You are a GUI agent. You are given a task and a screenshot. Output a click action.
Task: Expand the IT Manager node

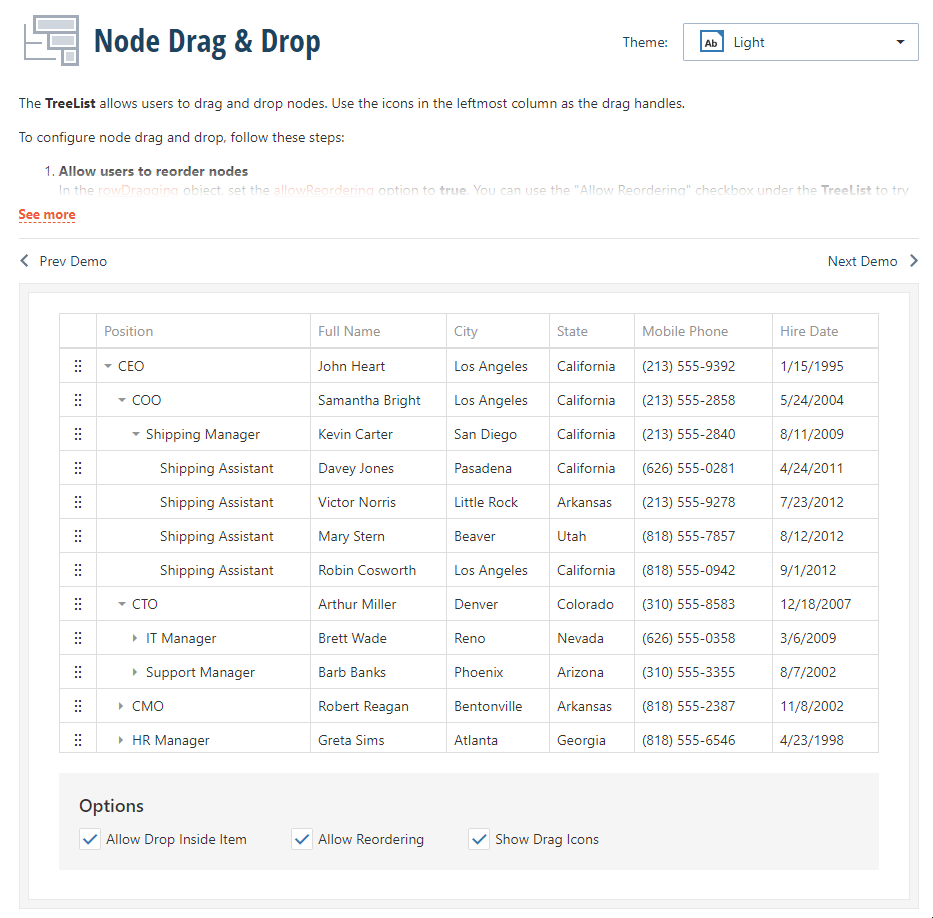[135, 638]
